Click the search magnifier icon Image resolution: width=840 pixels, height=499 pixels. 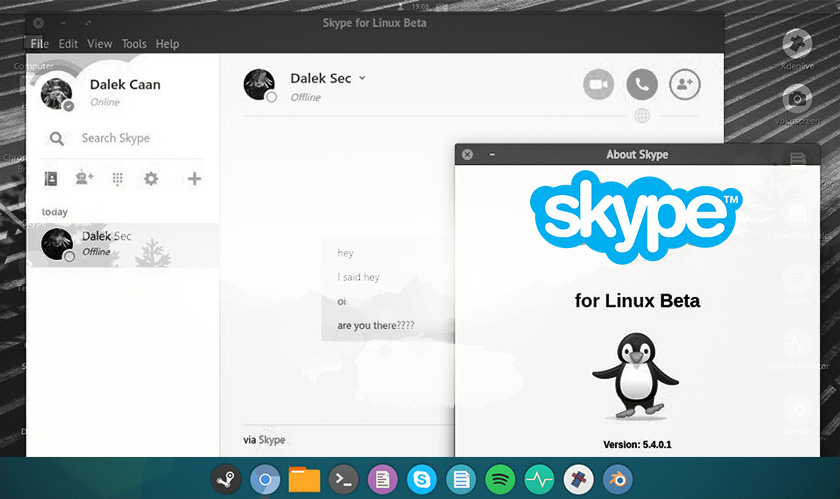coord(57,139)
